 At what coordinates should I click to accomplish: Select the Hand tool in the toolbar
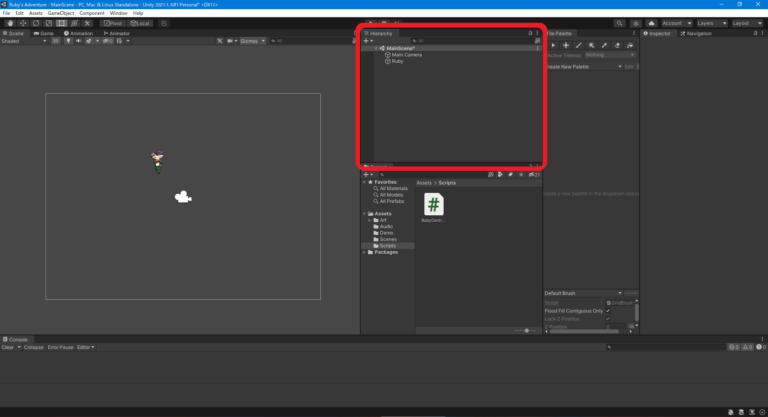pos(9,23)
